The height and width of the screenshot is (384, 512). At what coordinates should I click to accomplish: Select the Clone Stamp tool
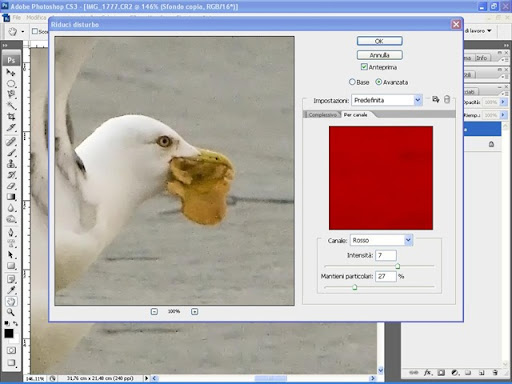click(x=11, y=163)
